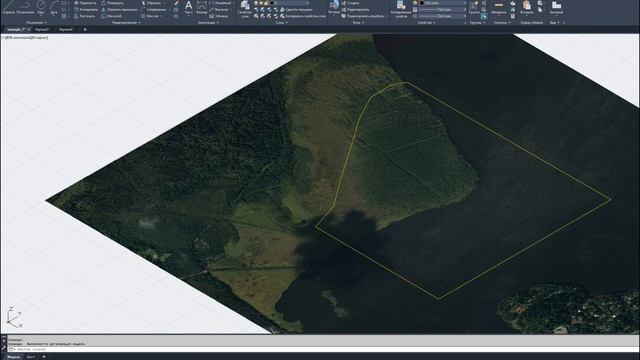Screen dimensions: 640x360
Task: Select the Круг (Circle) tool
Action: 41,7
